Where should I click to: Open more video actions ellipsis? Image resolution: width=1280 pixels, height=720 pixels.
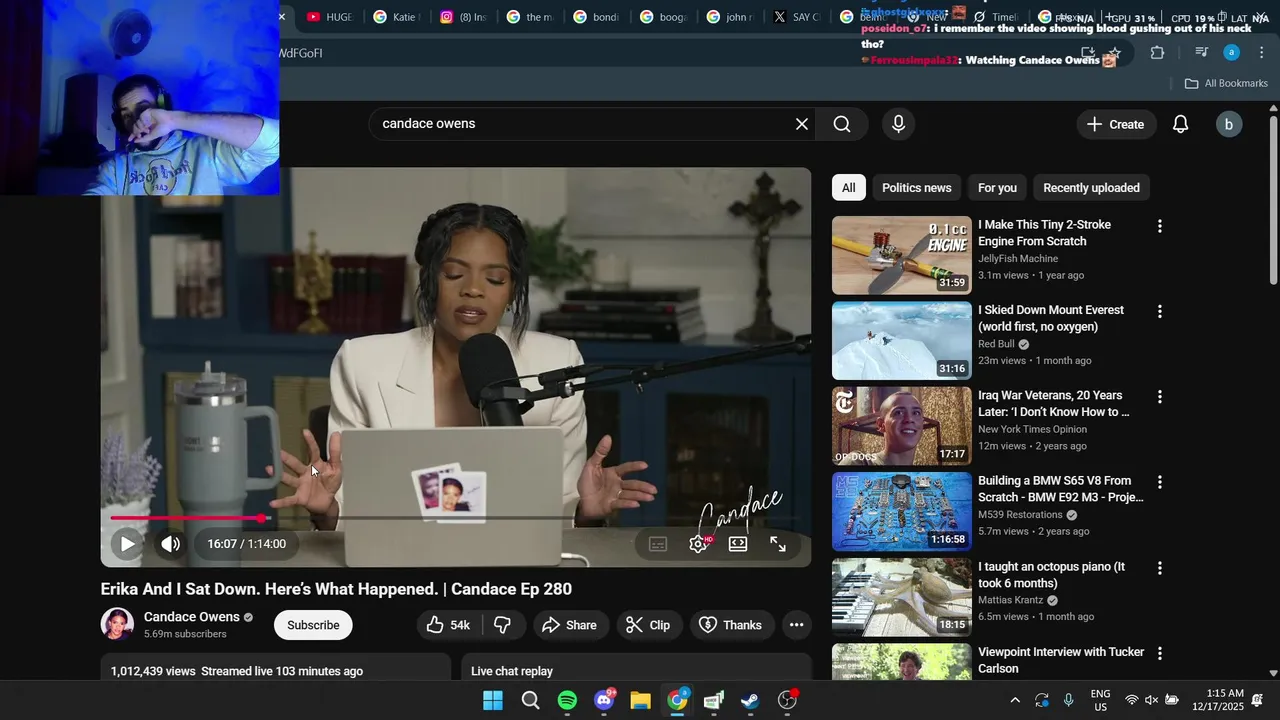(796, 625)
